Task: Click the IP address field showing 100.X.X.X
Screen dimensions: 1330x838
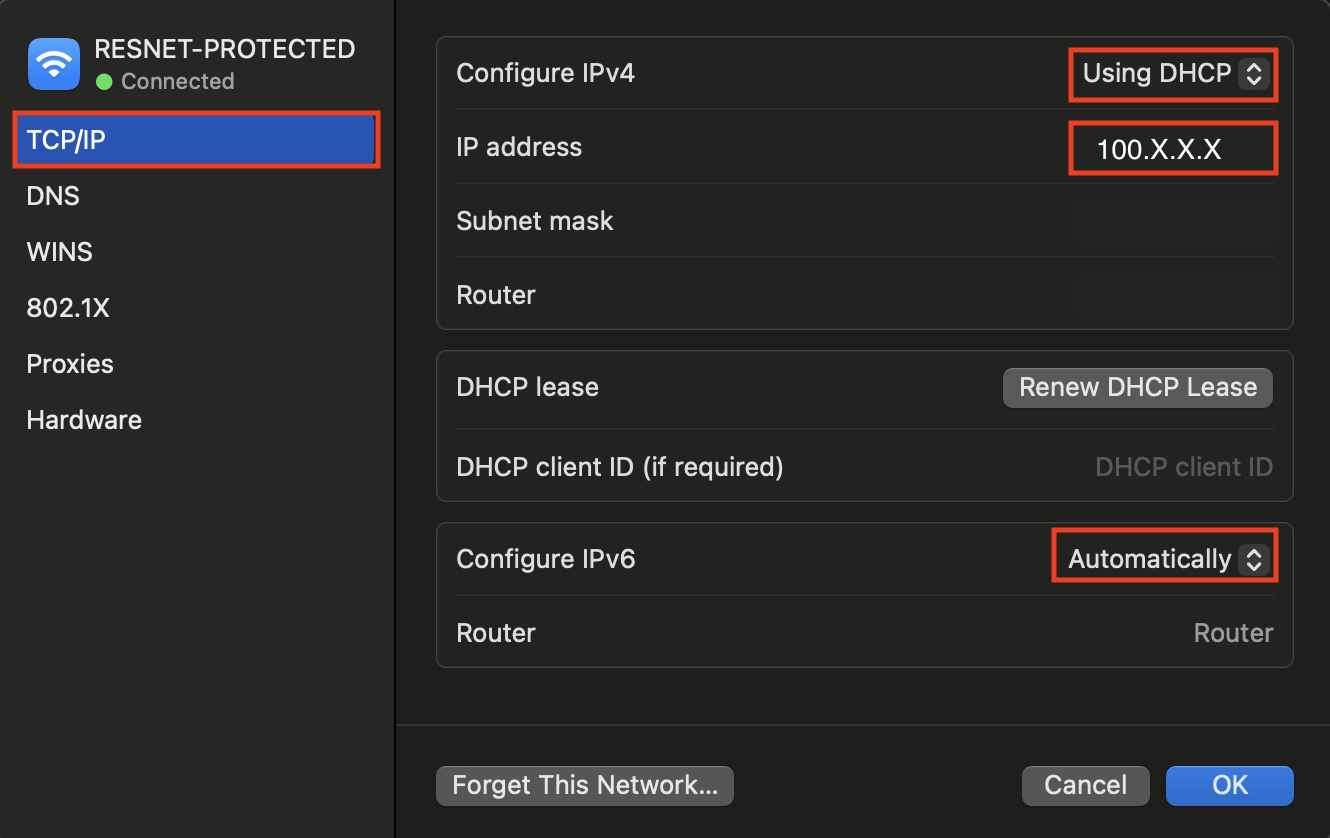Action: [1172, 147]
